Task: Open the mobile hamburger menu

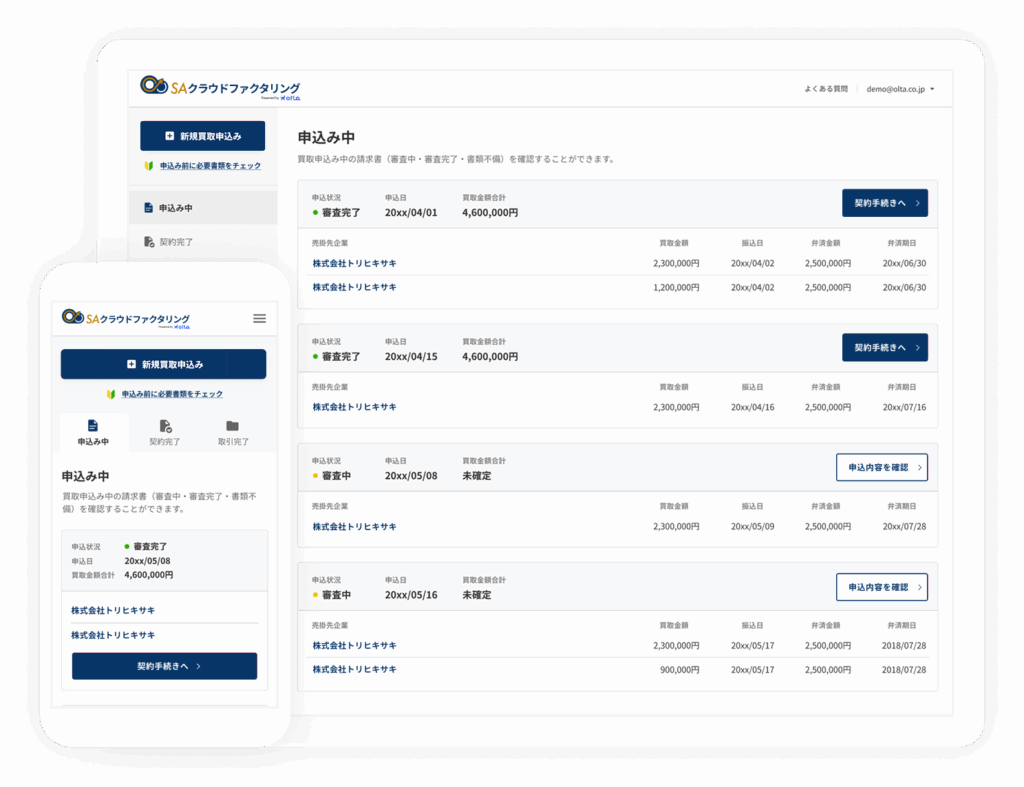Action: coord(259,319)
